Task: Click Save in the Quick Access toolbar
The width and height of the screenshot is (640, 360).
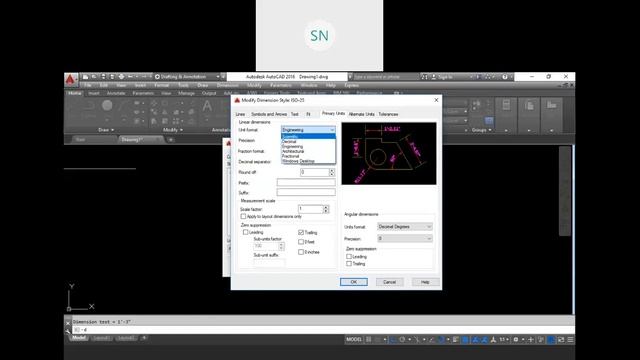Action: tap(103, 77)
